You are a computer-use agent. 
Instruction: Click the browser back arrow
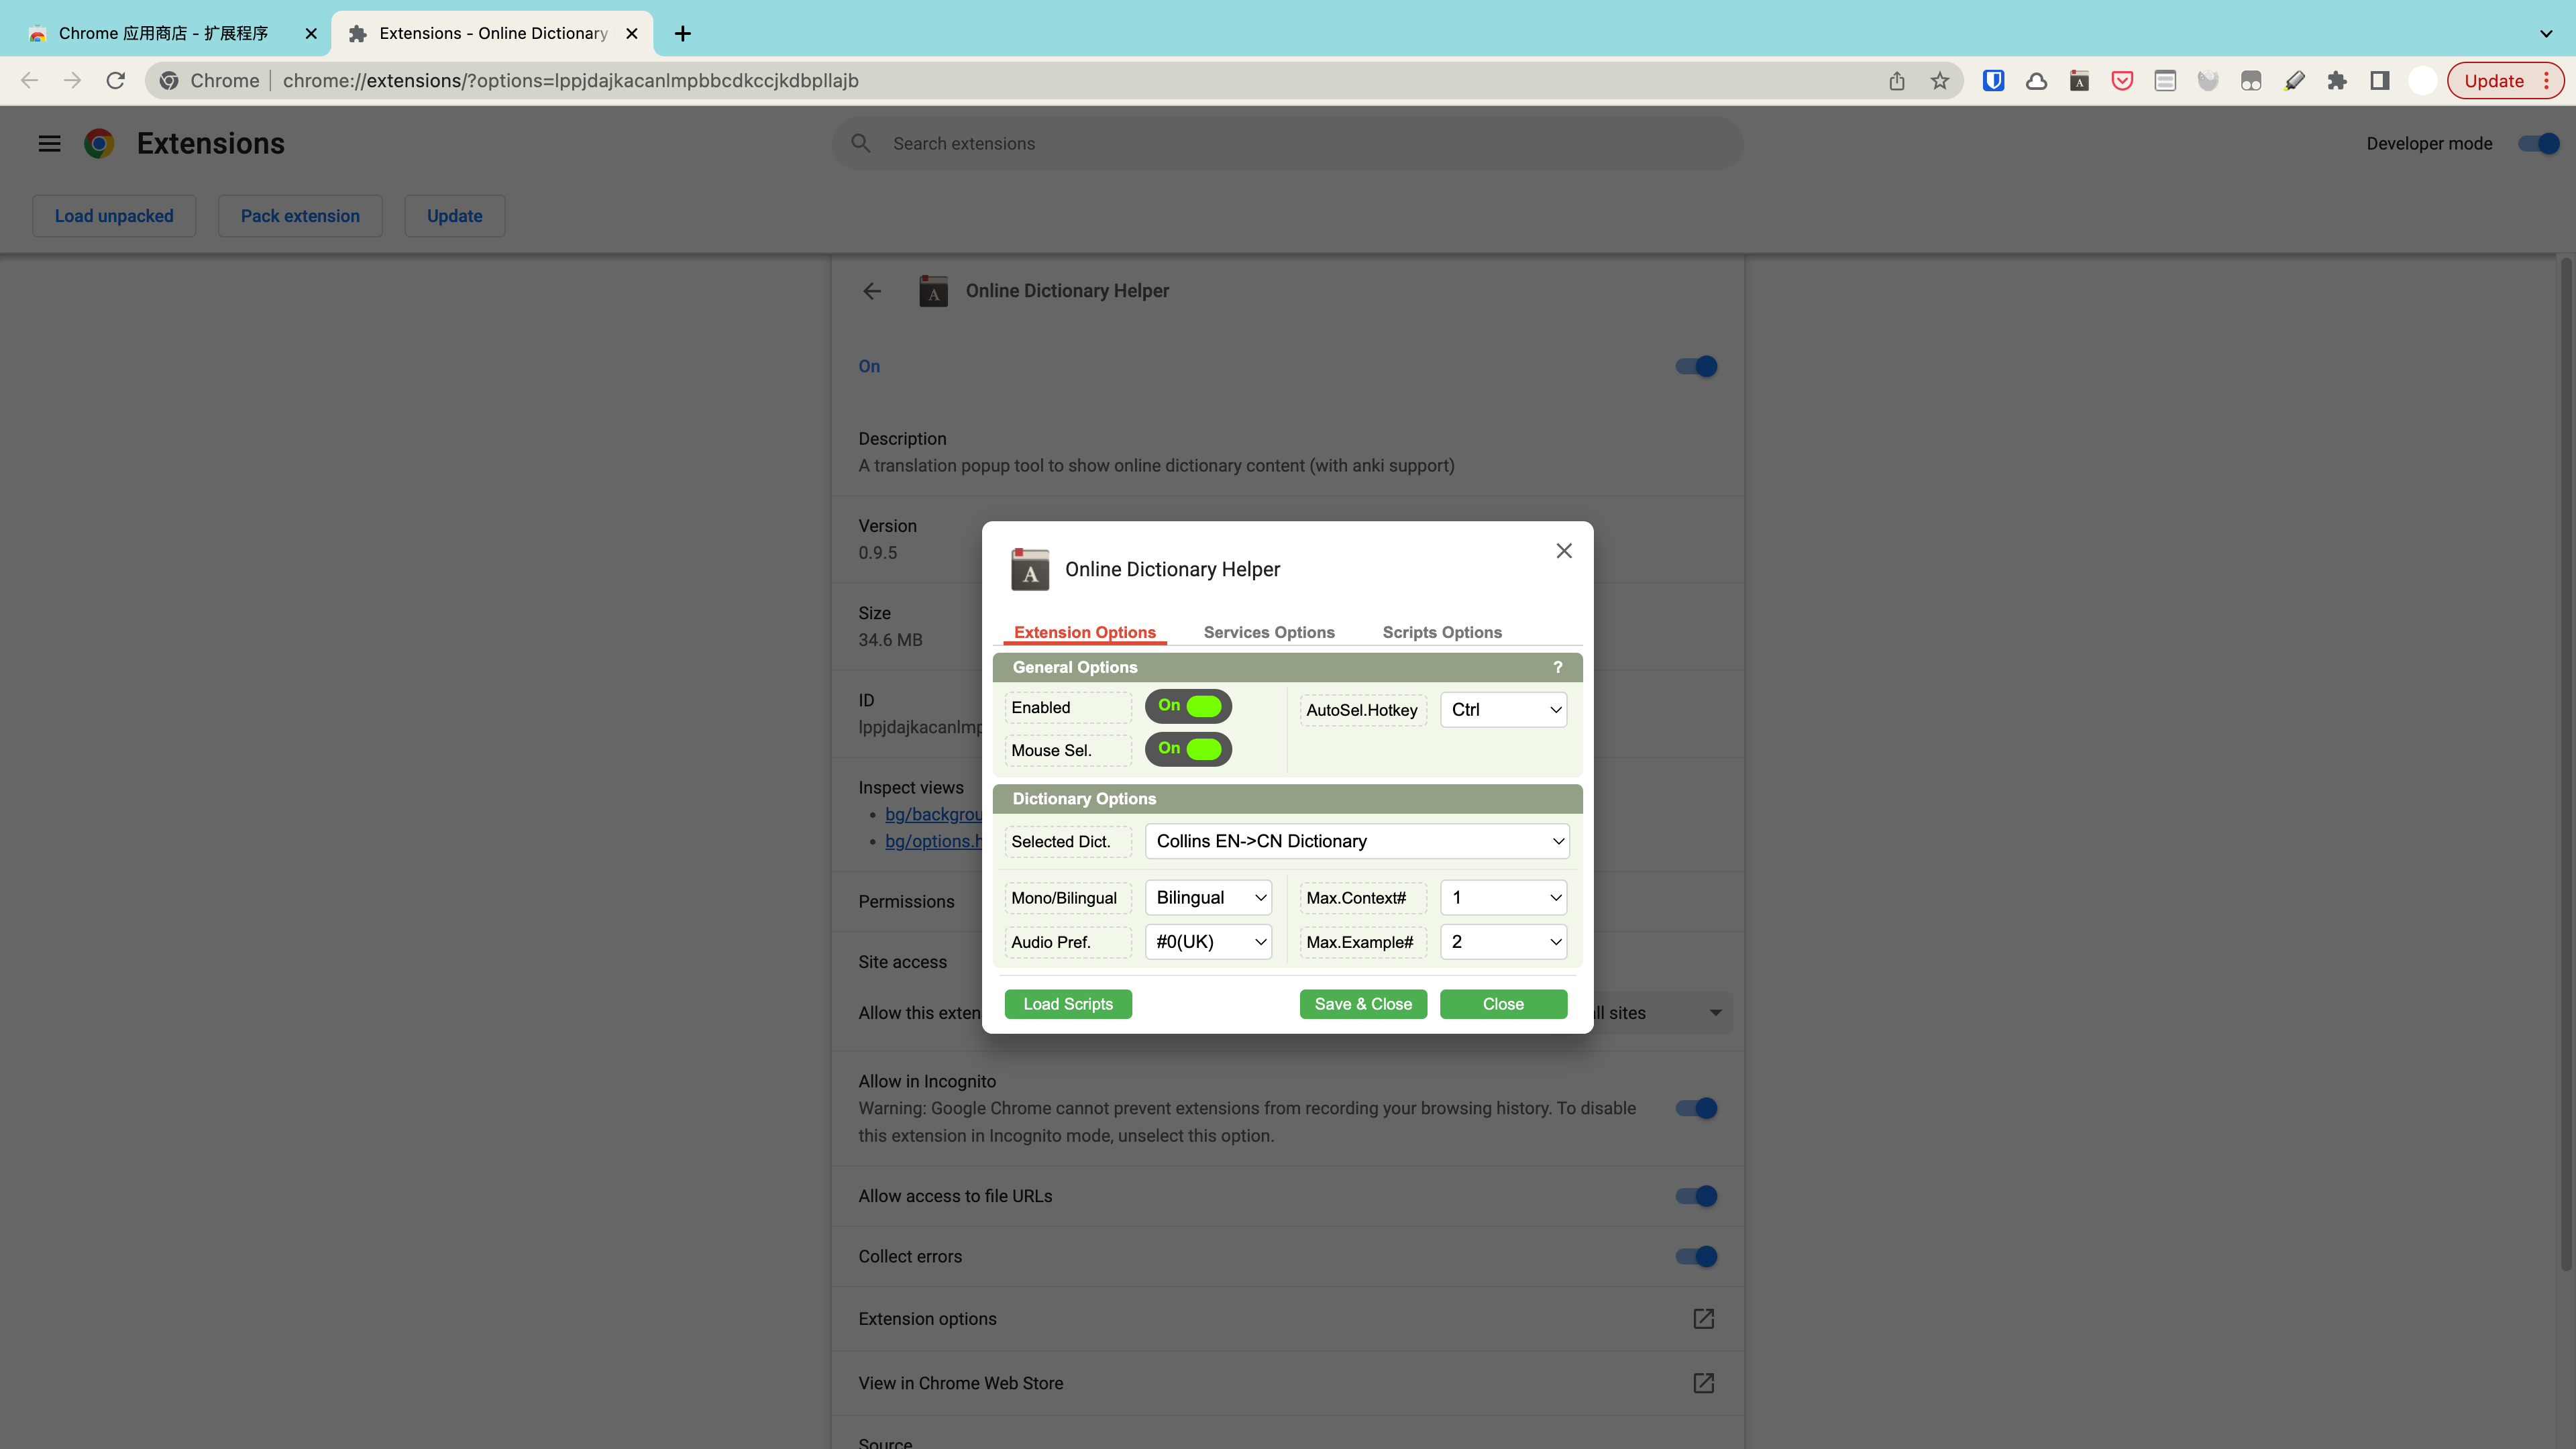29,81
